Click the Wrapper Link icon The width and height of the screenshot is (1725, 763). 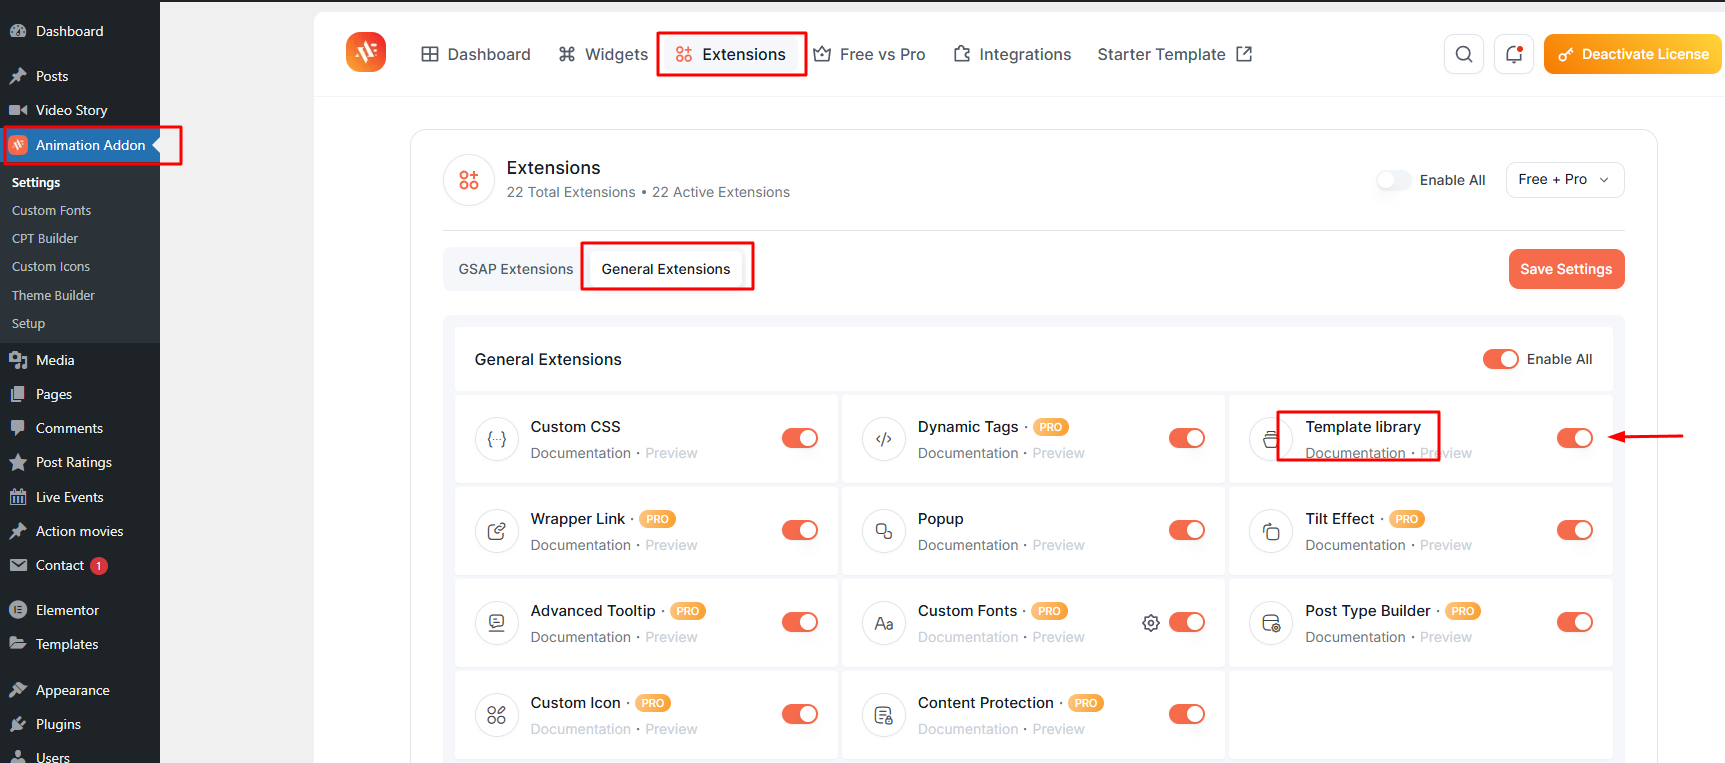point(497,531)
